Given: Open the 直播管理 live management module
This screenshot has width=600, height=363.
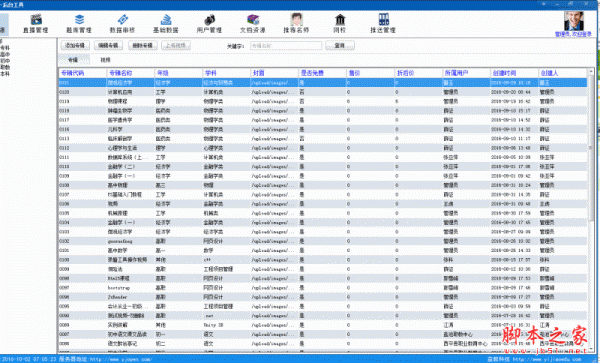Looking at the screenshot, I should (x=36, y=24).
